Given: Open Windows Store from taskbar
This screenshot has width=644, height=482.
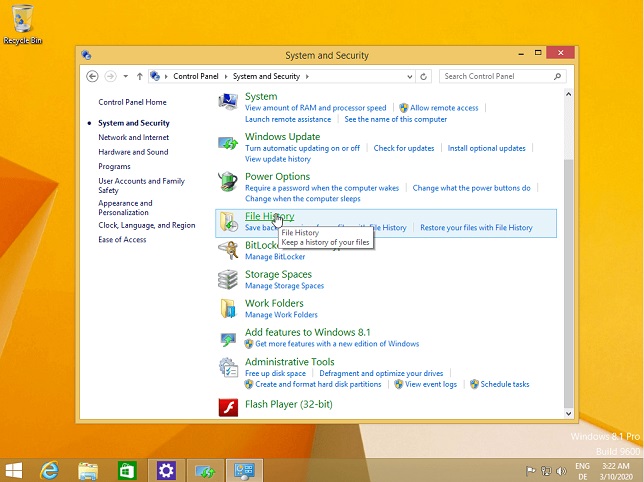Looking at the screenshot, I should (x=126, y=471).
